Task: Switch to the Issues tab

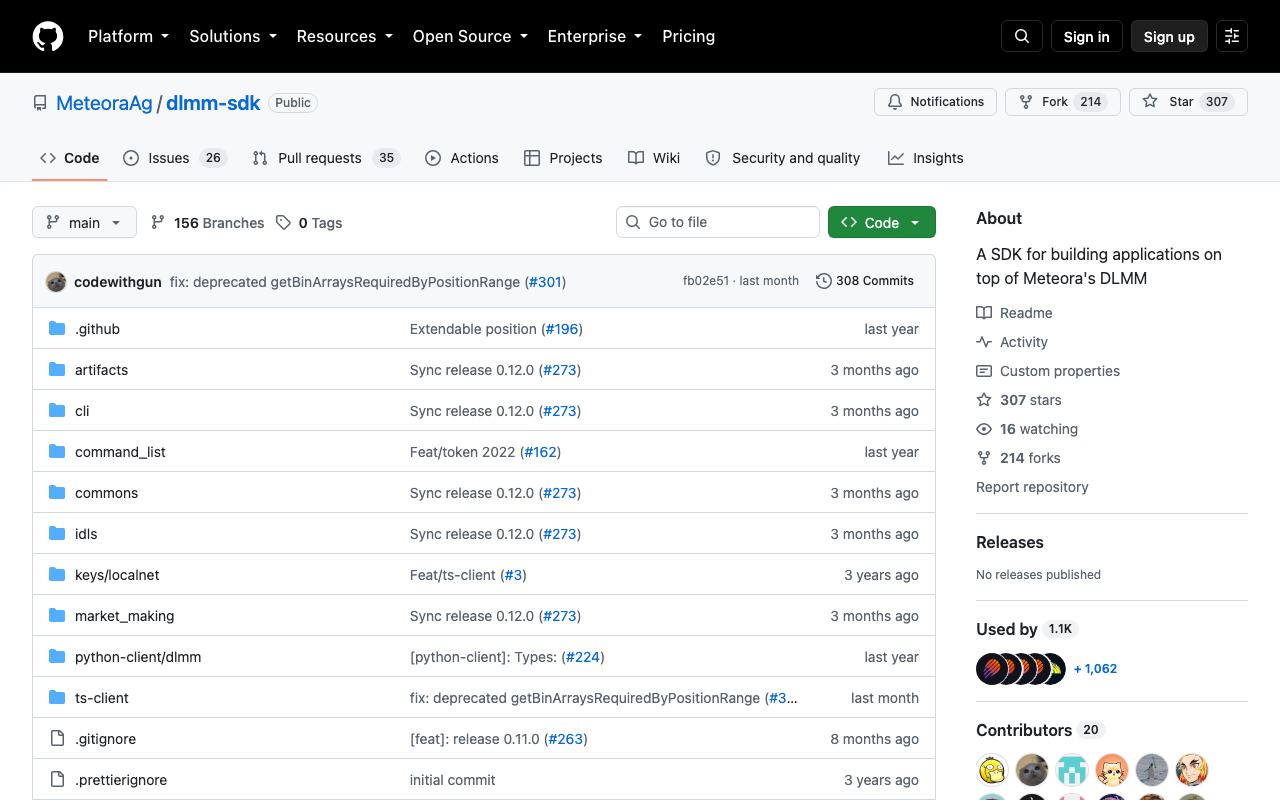Action: (x=175, y=158)
